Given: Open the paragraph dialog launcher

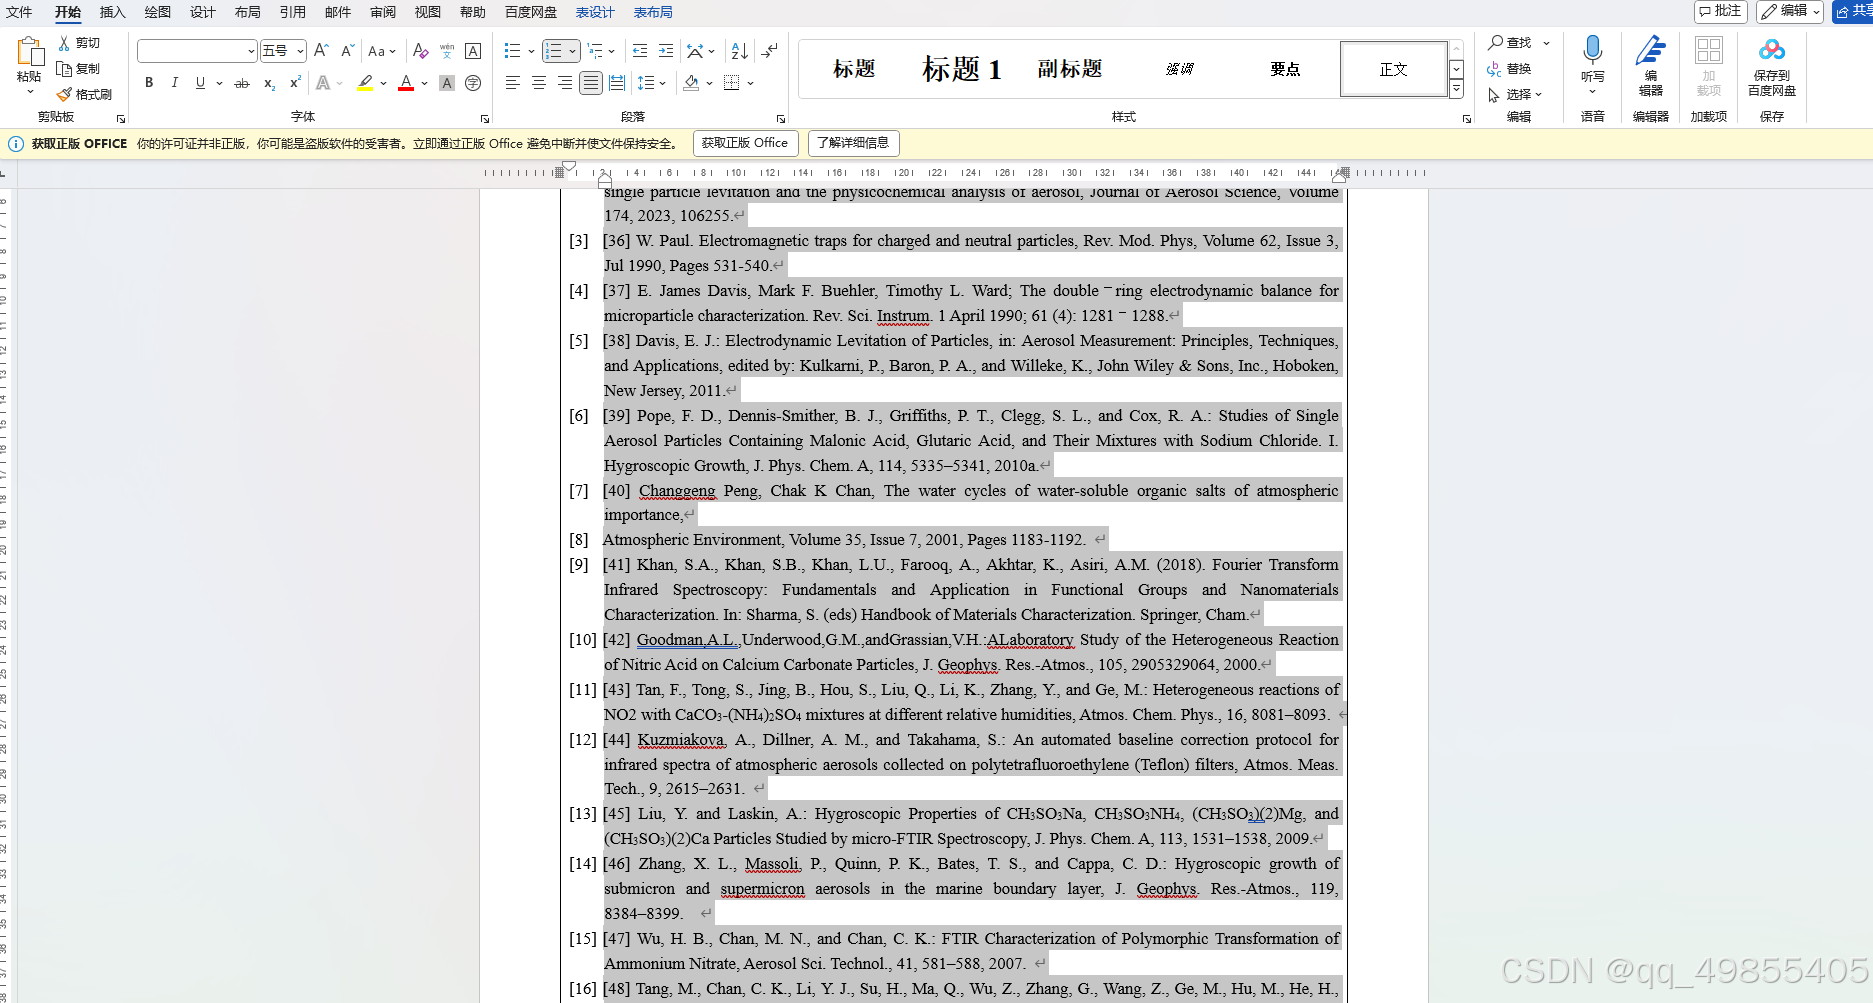Looking at the screenshot, I should pos(781,118).
